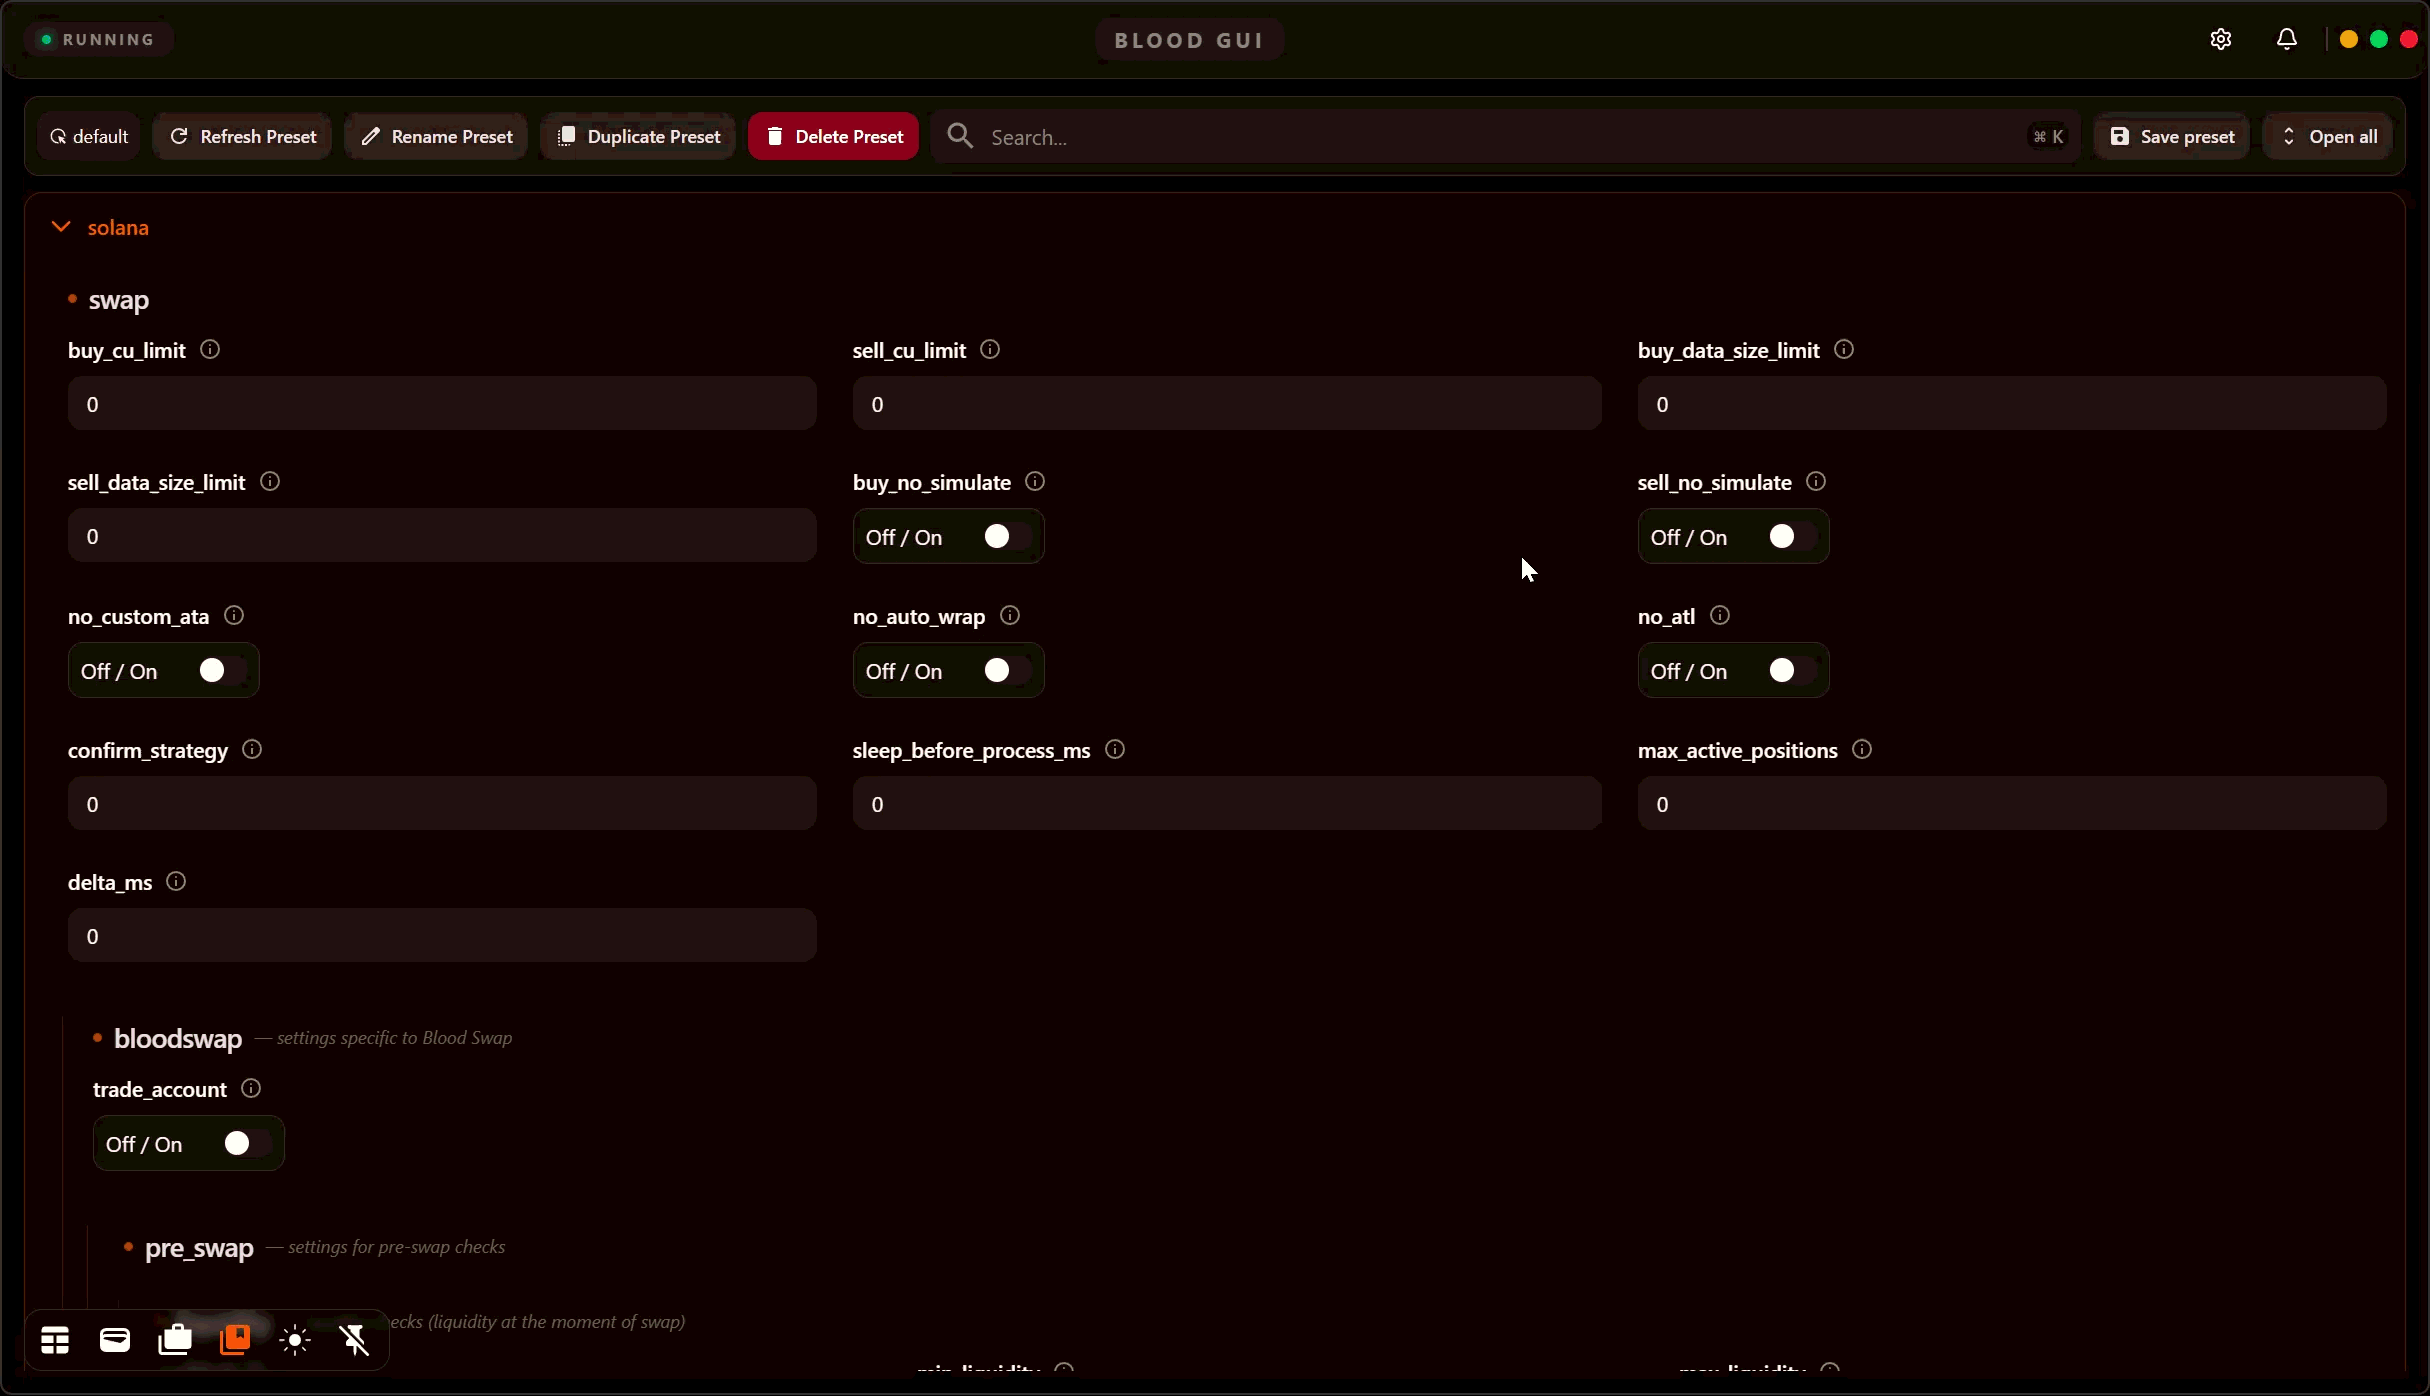This screenshot has height=1396, width=2430.
Task: Click the Duplicate Preset button
Action: click(x=638, y=137)
